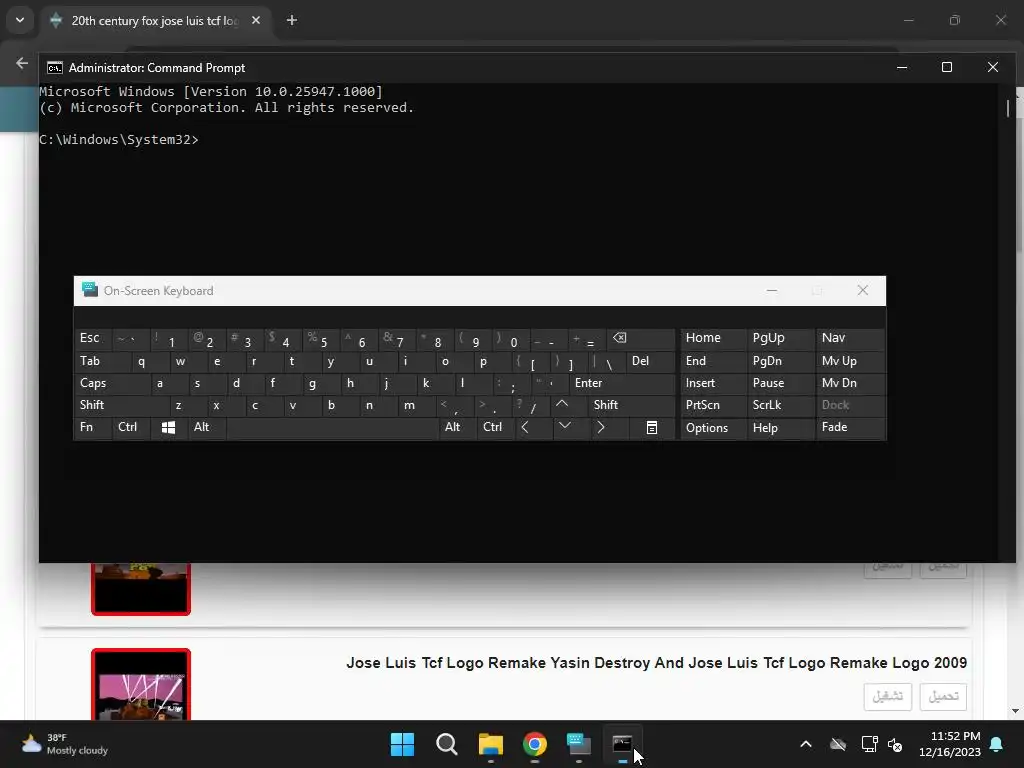Expand the browser tab search dropdown

(20, 20)
